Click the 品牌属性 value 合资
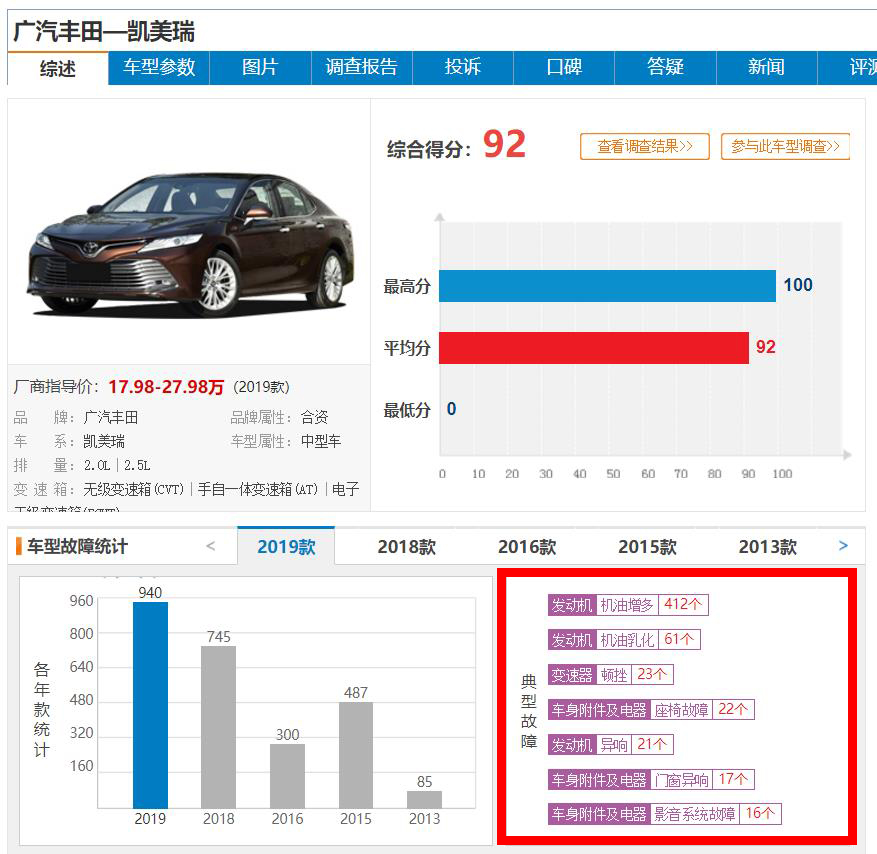The image size is (877, 854). pos(314,417)
